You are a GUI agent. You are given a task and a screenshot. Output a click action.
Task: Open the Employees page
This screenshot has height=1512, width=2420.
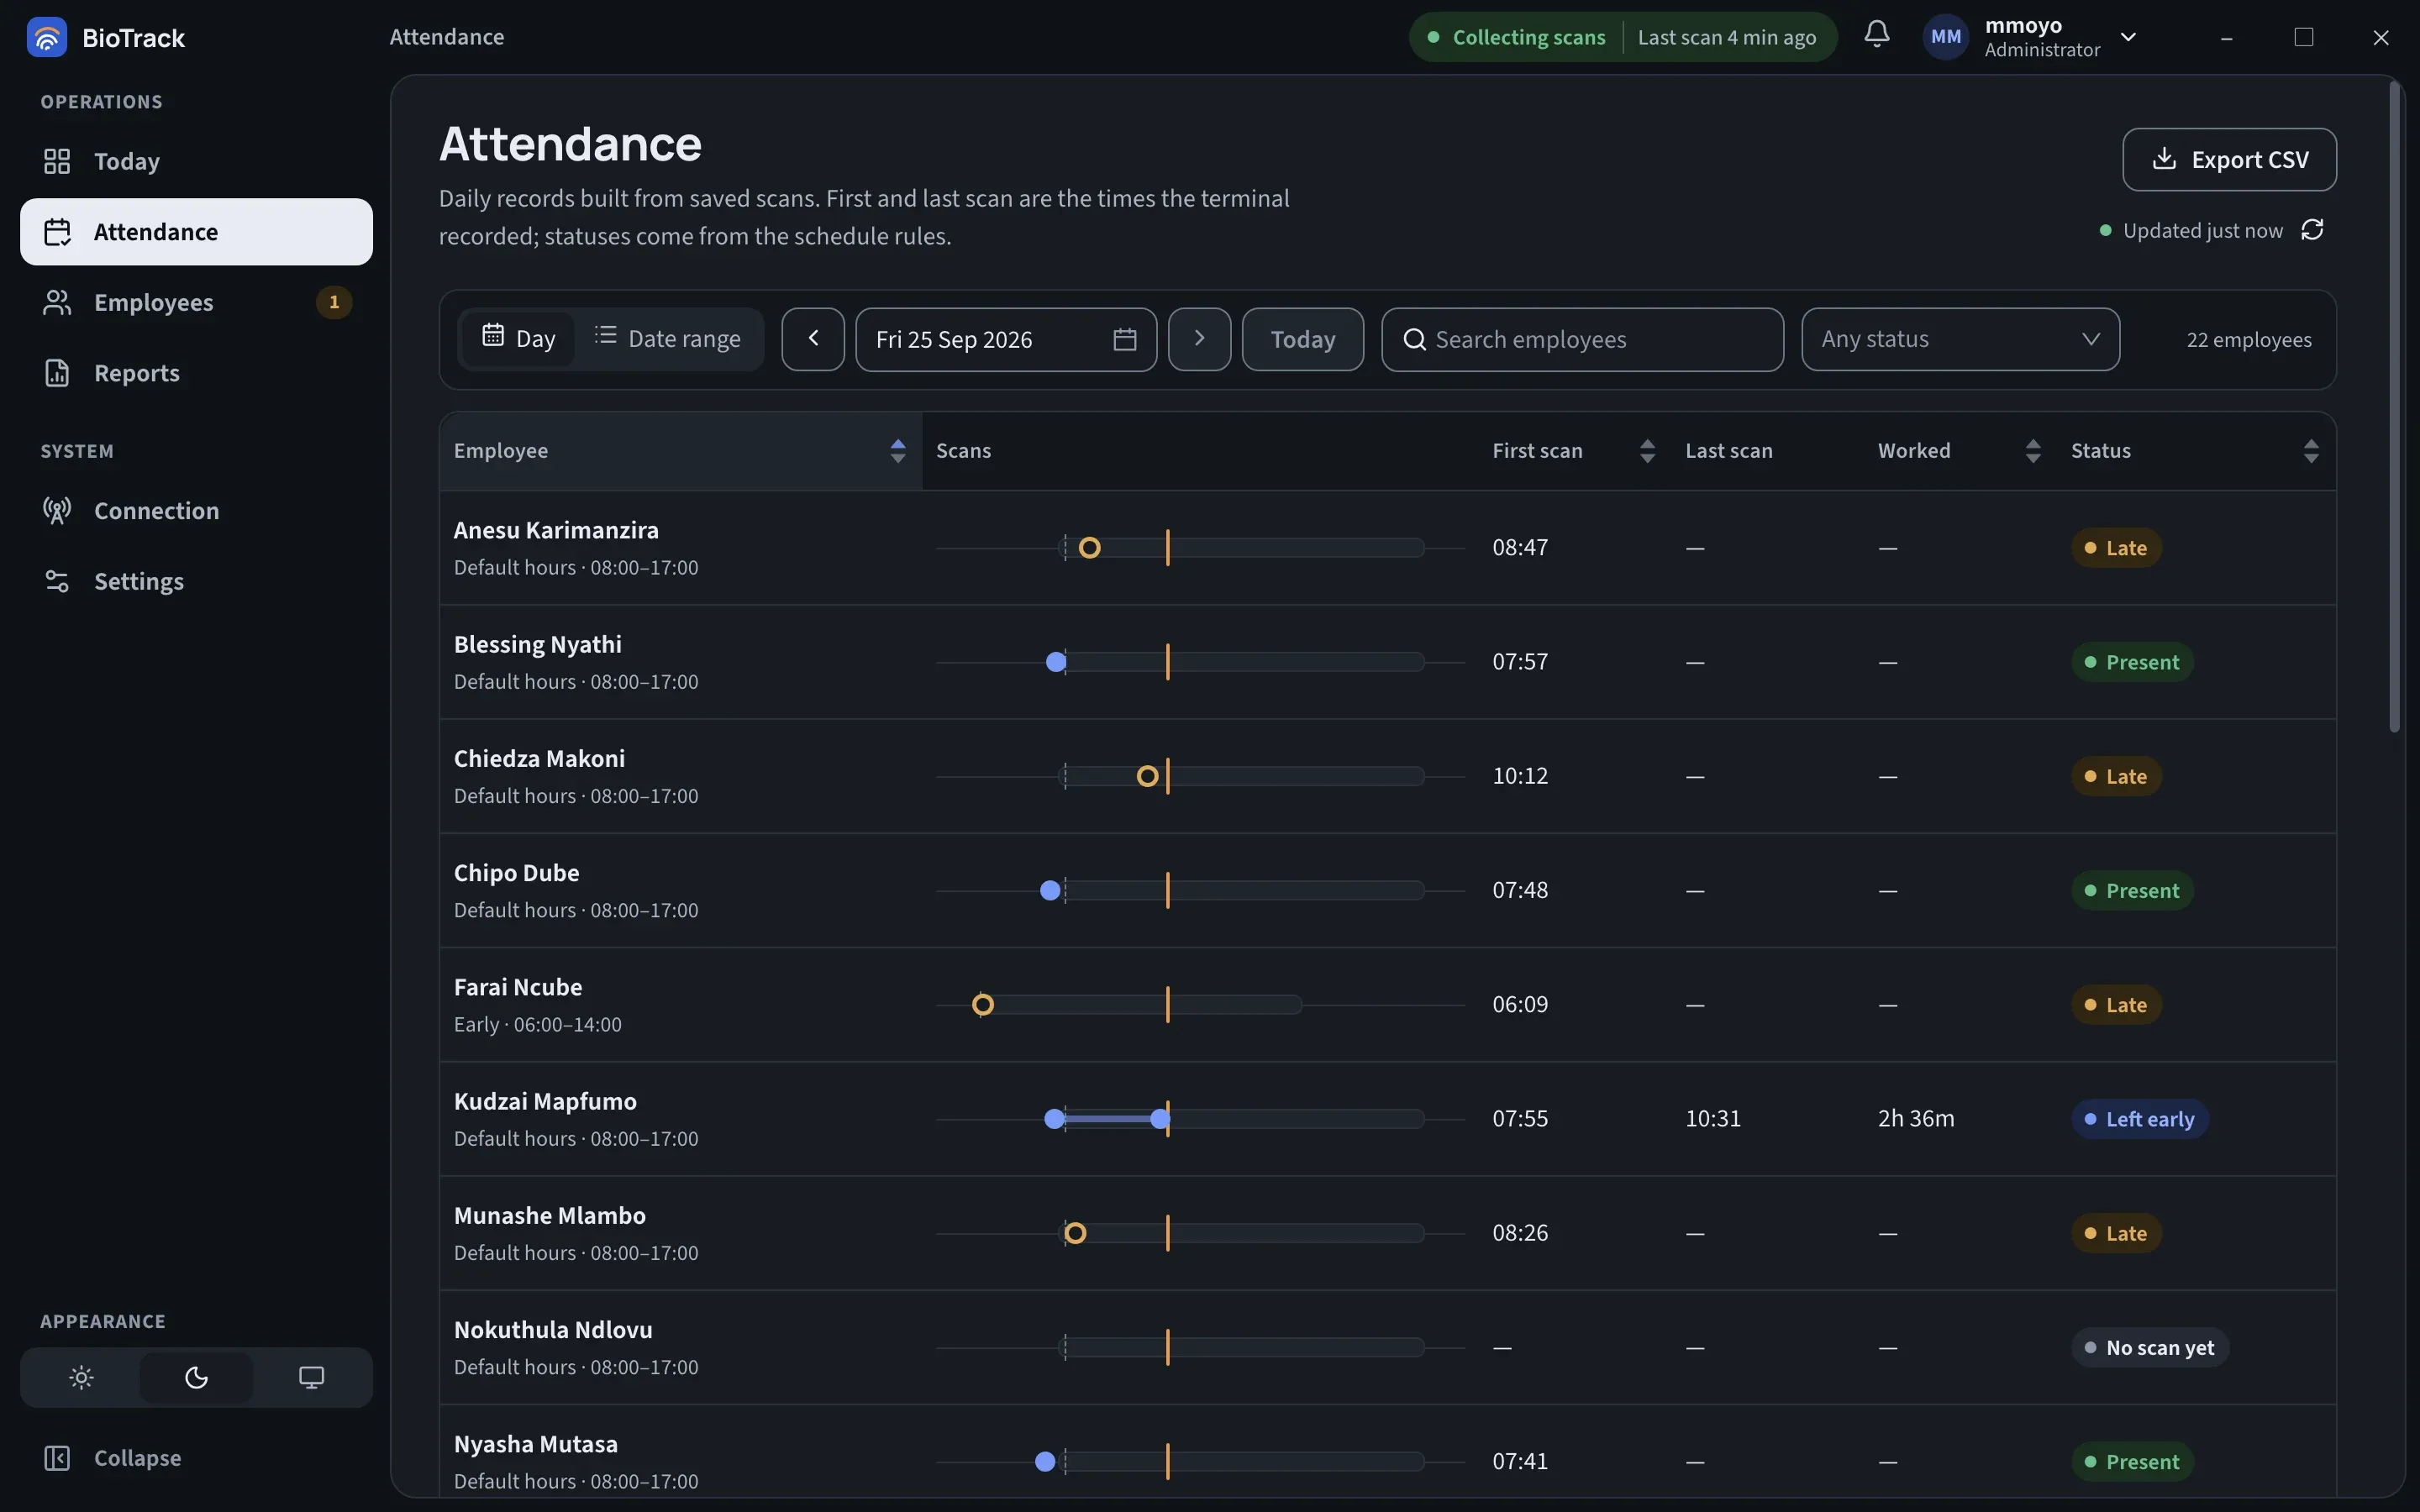coord(196,302)
